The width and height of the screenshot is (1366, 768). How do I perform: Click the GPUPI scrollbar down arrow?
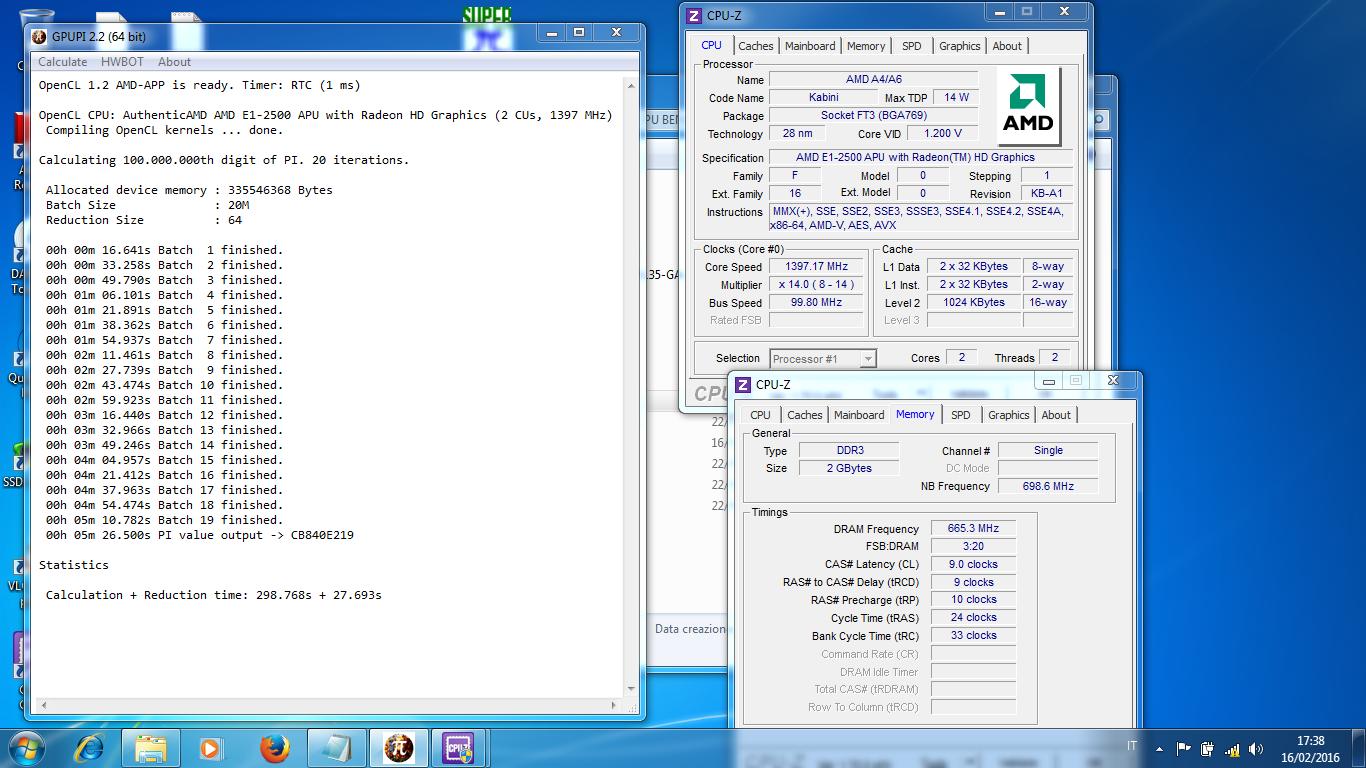pos(631,689)
